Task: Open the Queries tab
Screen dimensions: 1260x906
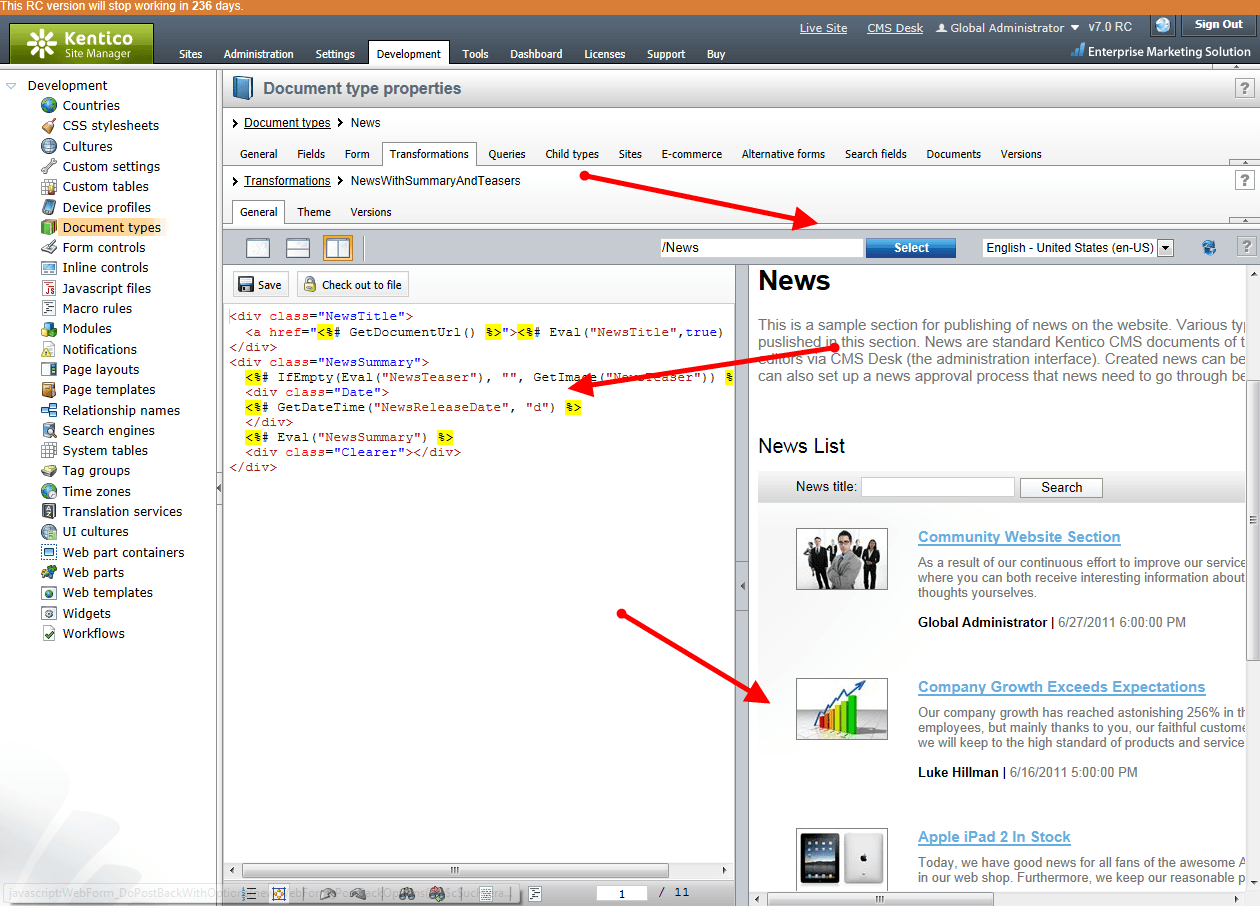Action: coord(507,154)
